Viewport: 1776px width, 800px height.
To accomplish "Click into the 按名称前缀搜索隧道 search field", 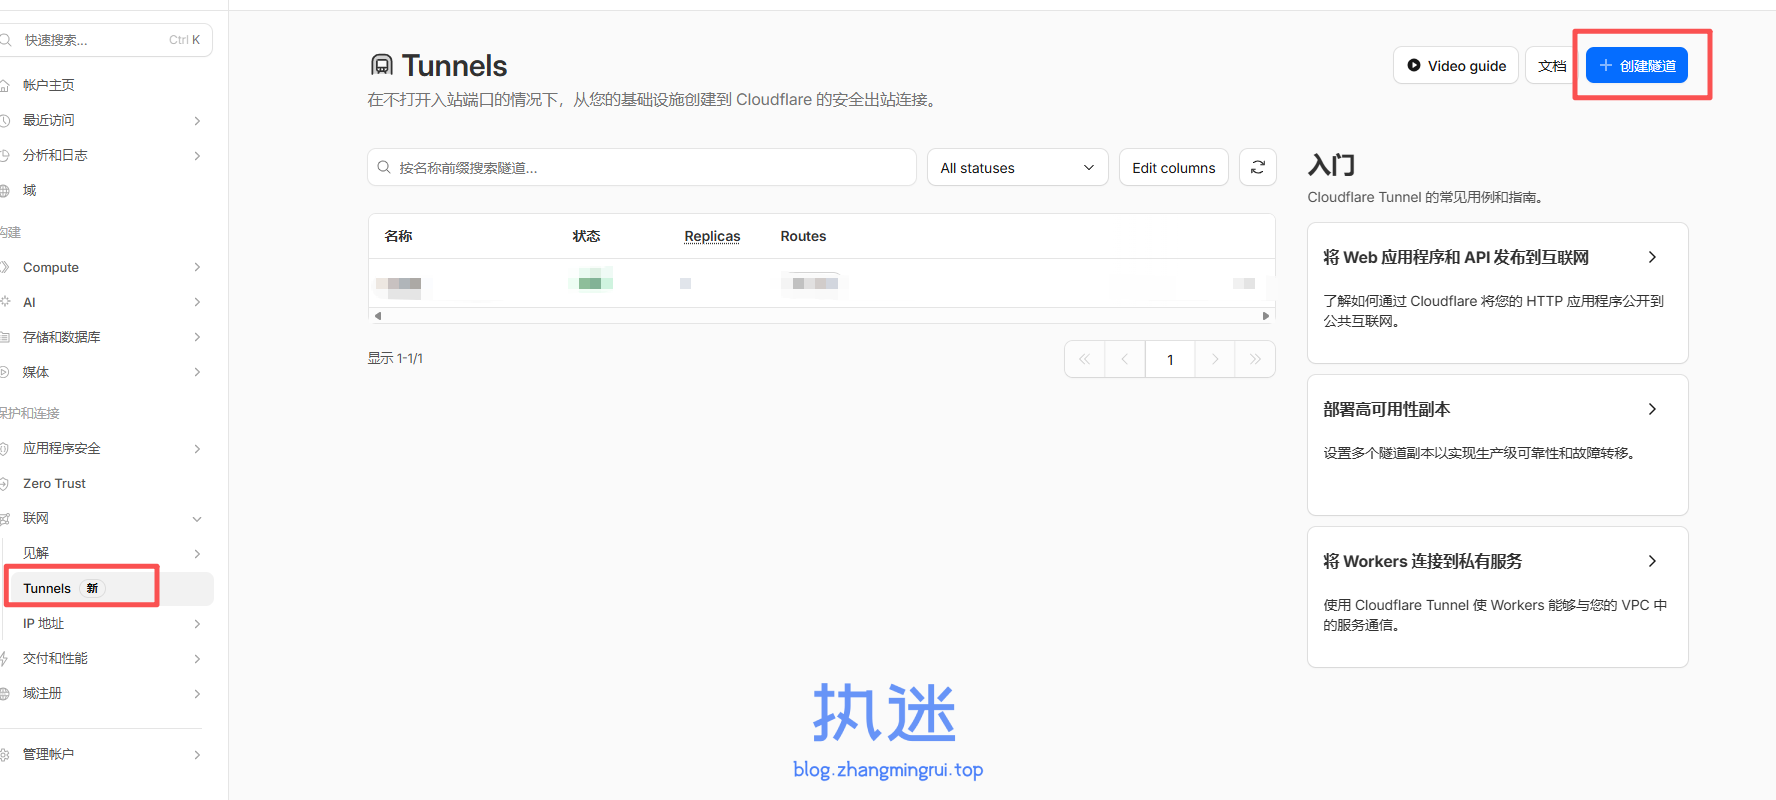I will pyautogui.click(x=642, y=167).
